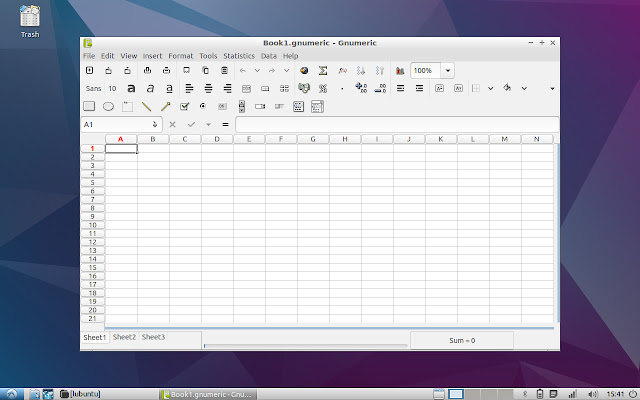The height and width of the screenshot is (400, 640).
Task: Increase indent in the format toolbar
Action: pyautogui.click(x=419, y=88)
